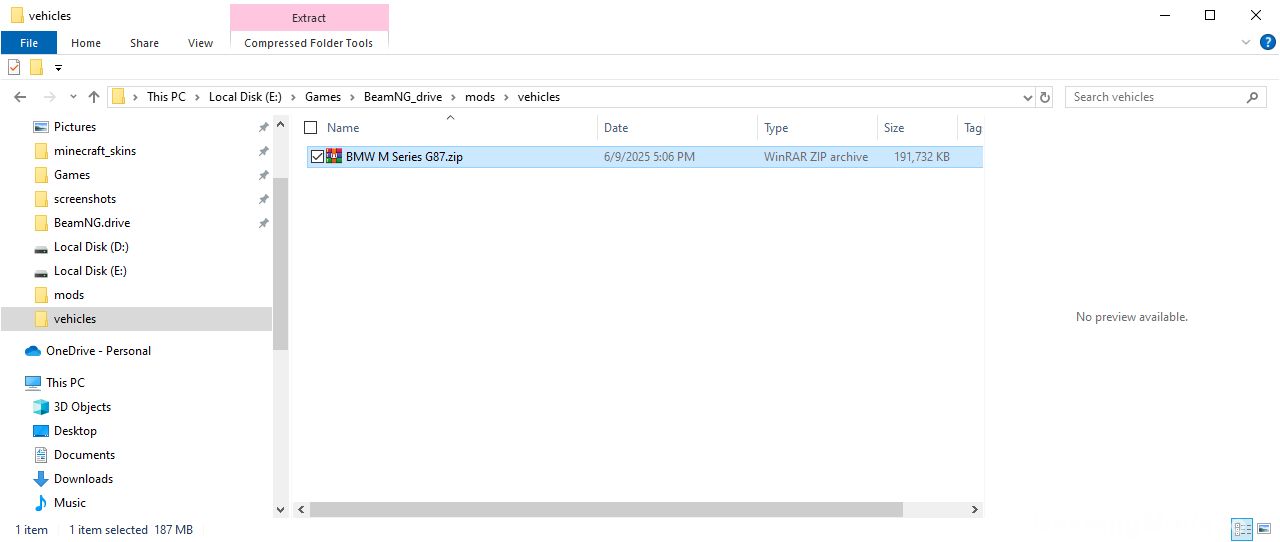Viewport: 1280px width, 542px height.
Task: Open the Recent locations dropdown
Action: (x=71, y=97)
